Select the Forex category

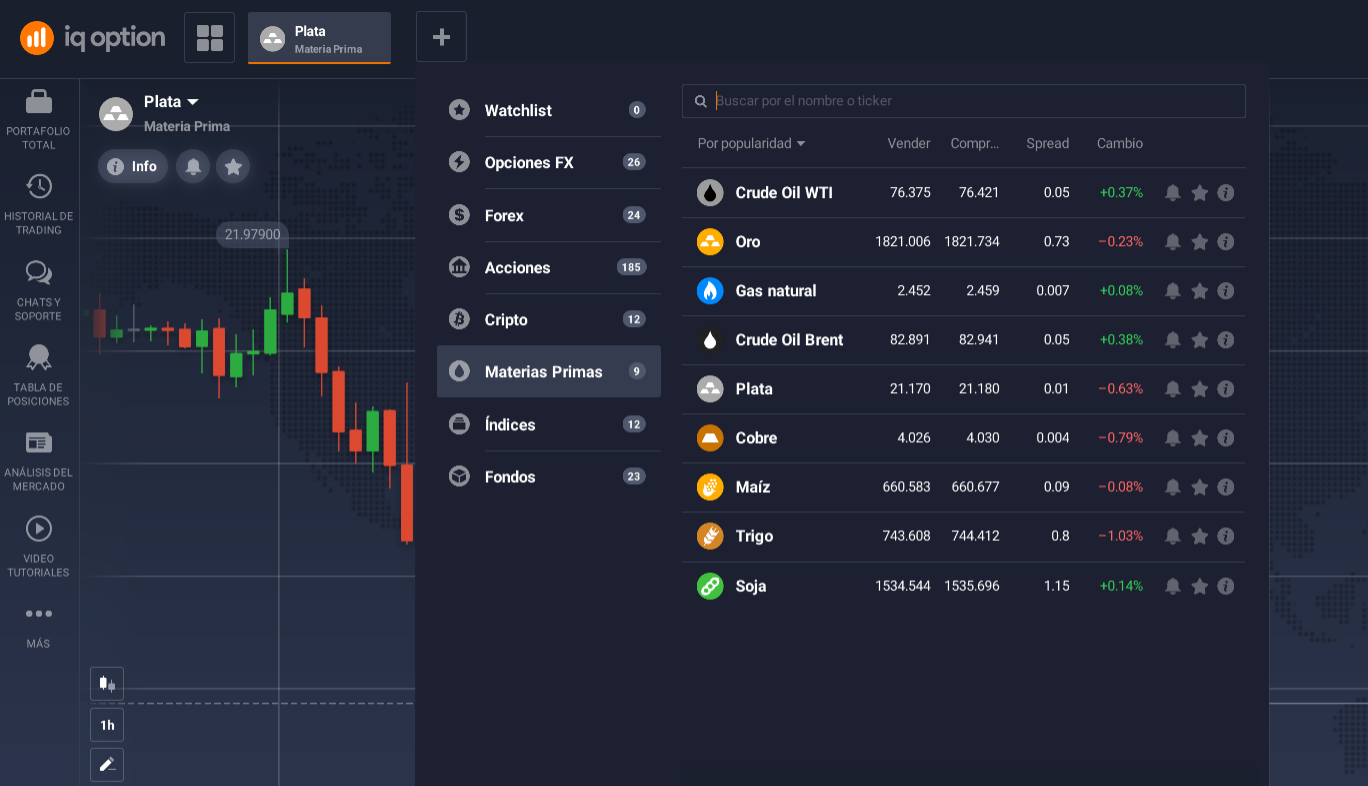click(549, 215)
